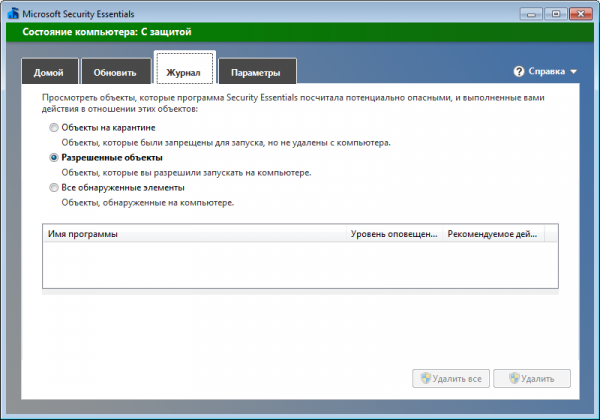The image size is (600, 420).
Task: Click the Объекты, которые вы разрешили description
Action: click(186, 173)
